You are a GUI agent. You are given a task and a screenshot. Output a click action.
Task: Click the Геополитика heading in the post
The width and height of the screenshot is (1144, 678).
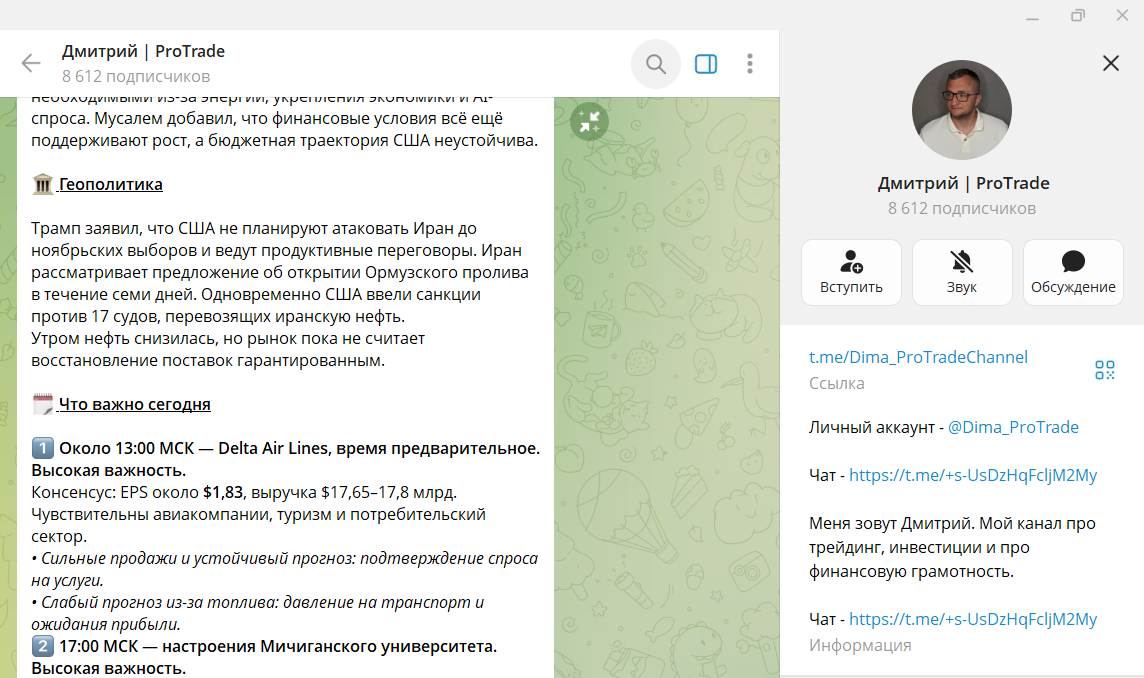(x=110, y=185)
